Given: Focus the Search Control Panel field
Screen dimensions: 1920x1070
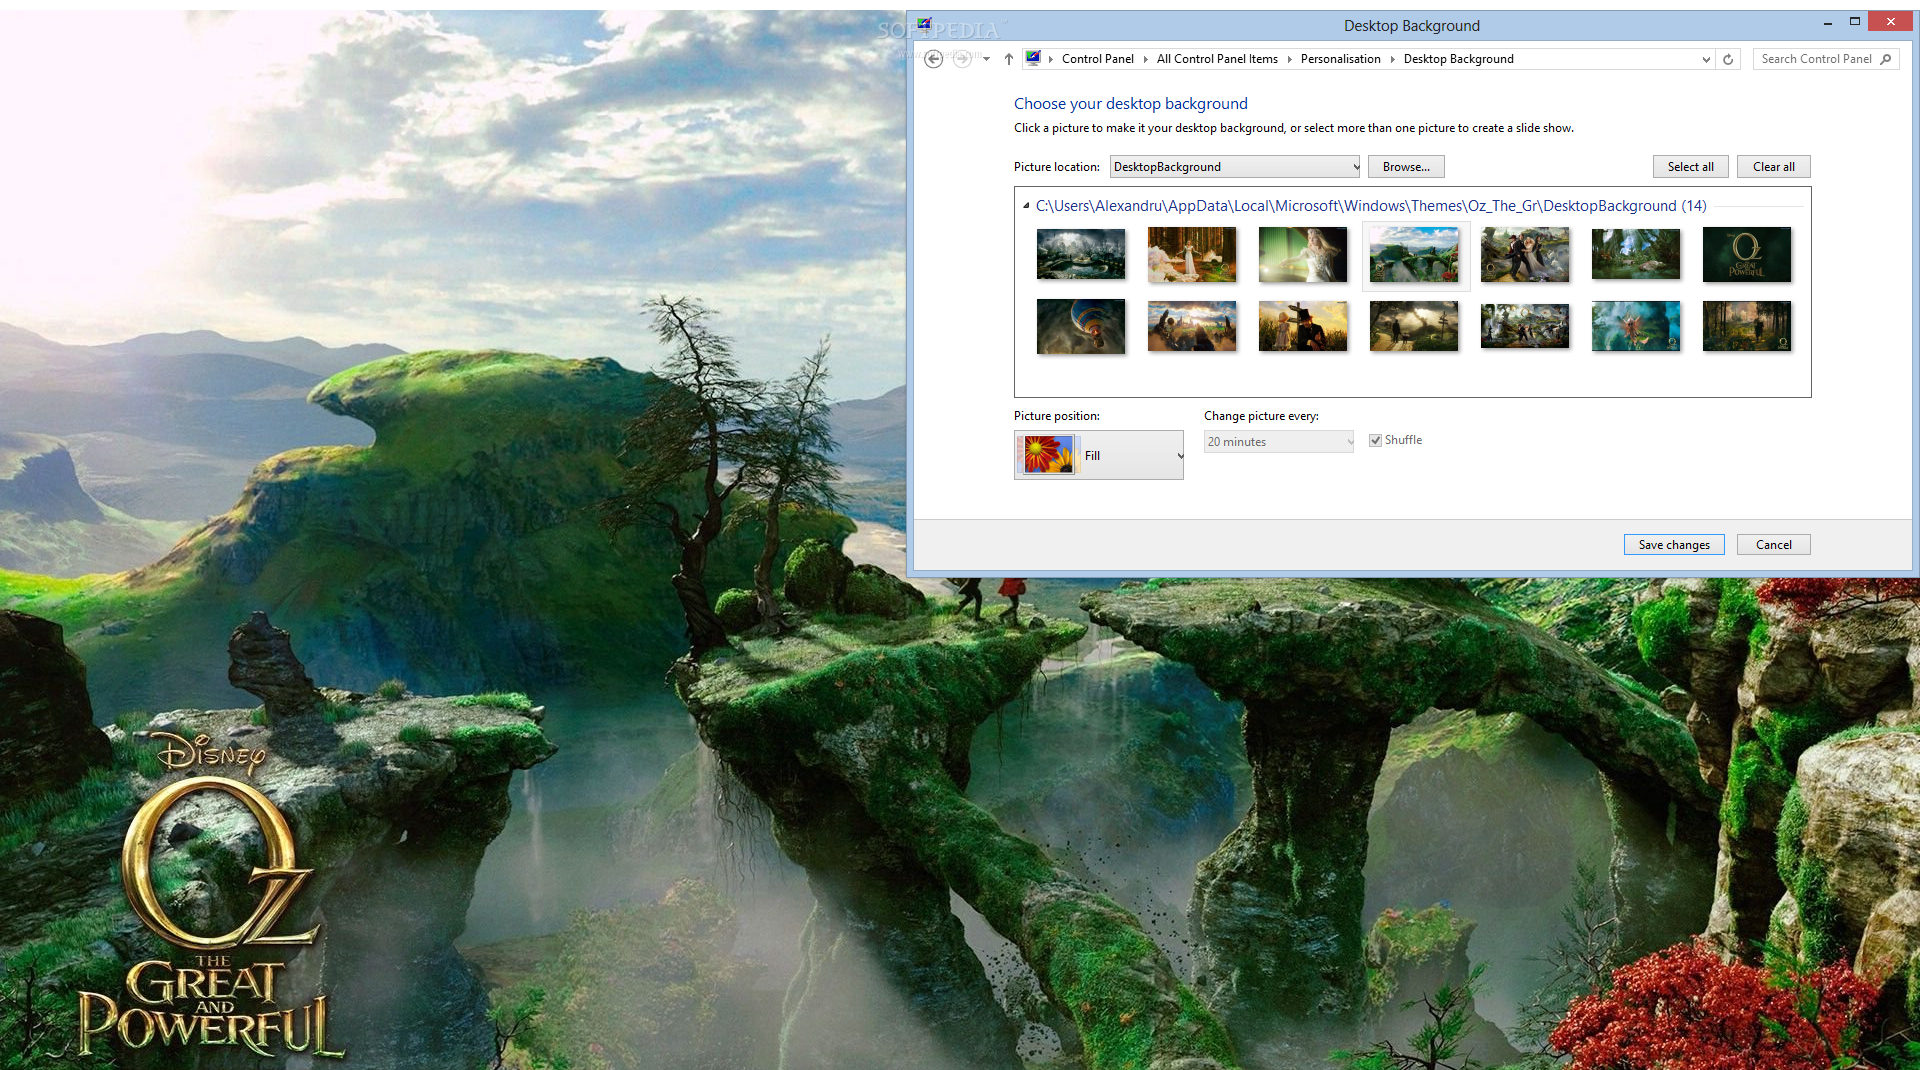Looking at the screenshot, I should coord(1825,59).
